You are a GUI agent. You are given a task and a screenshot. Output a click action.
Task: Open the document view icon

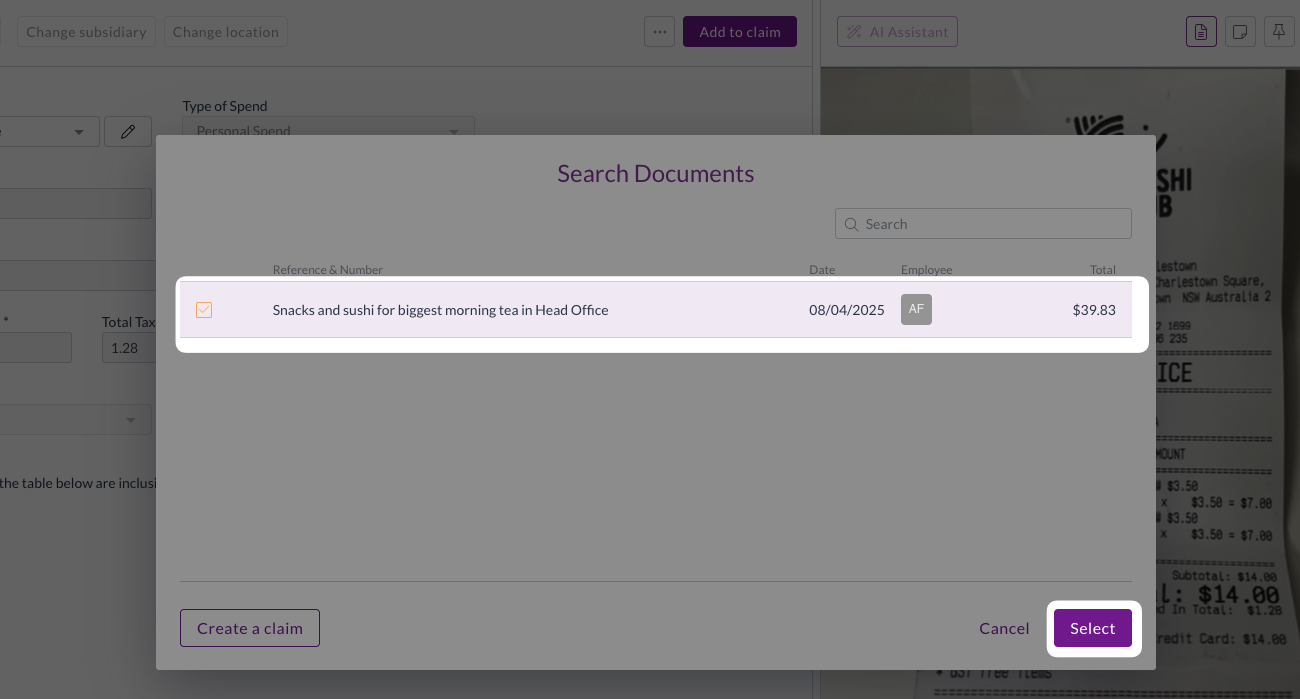click(1201, 32)
